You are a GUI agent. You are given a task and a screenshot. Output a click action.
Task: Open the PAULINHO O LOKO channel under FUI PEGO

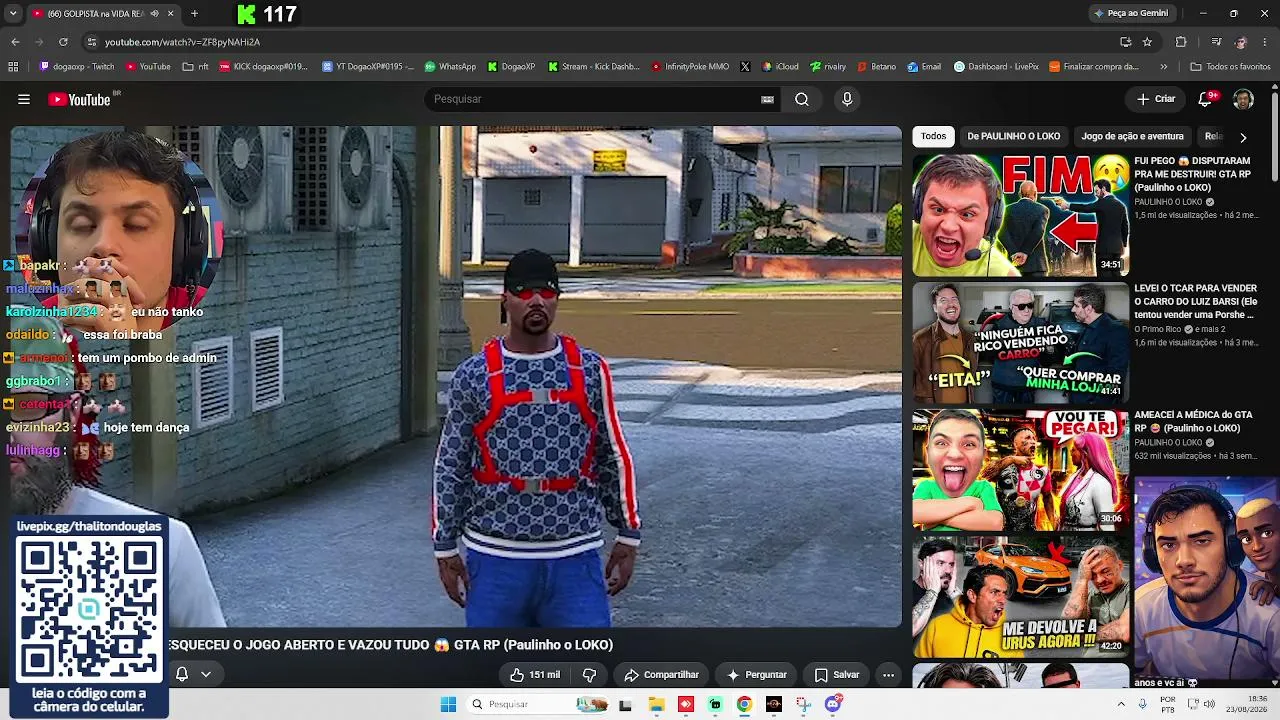(x=1168, y=202)
